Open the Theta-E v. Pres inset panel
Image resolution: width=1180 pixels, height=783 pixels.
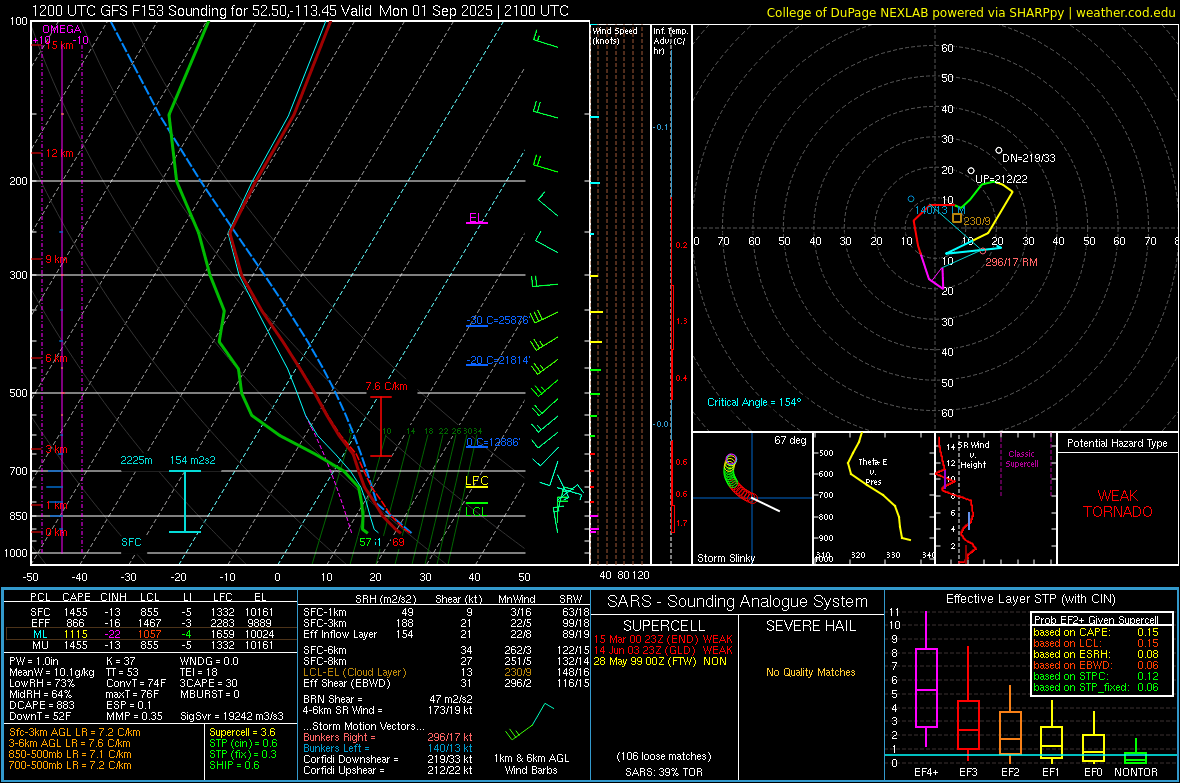coord(874,498)
